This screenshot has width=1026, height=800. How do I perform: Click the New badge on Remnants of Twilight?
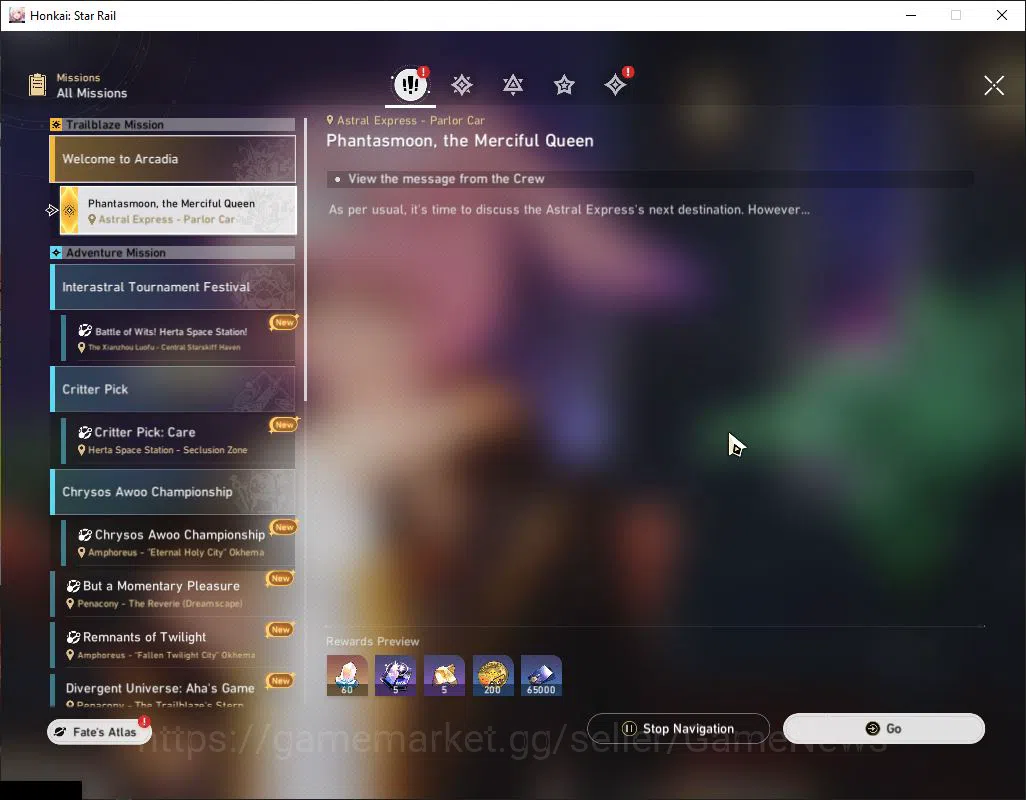tap(280, 629)
